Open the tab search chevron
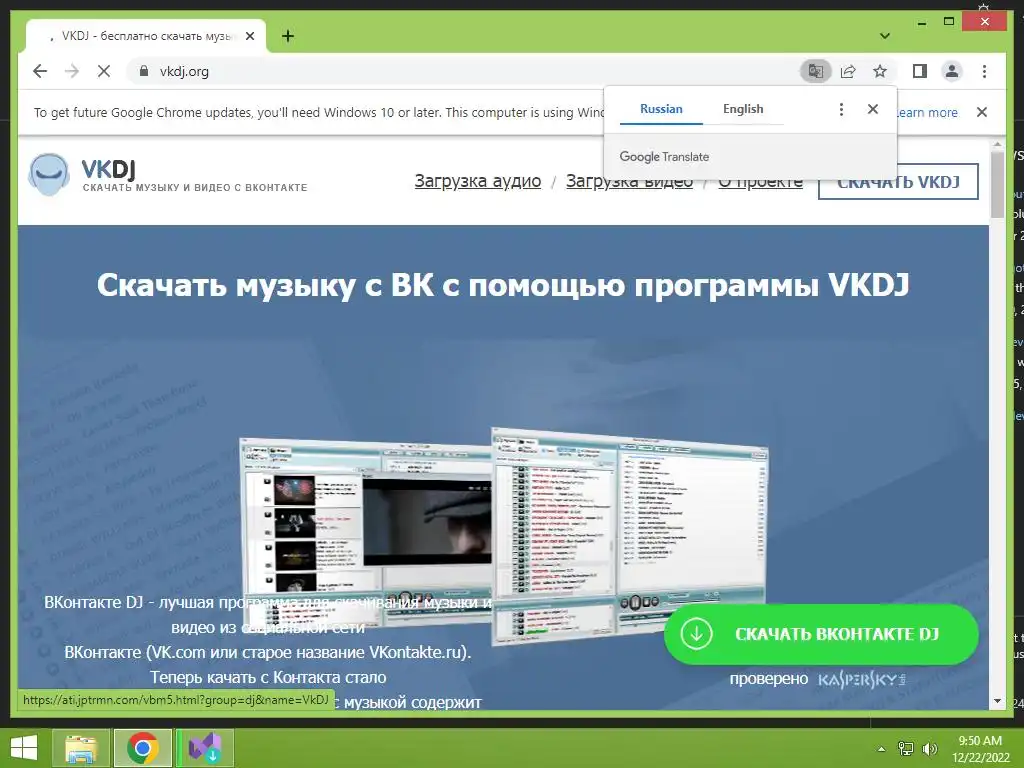Viewport: 1024px width, 768px height. pyautogui.click(x=885, y=36)
